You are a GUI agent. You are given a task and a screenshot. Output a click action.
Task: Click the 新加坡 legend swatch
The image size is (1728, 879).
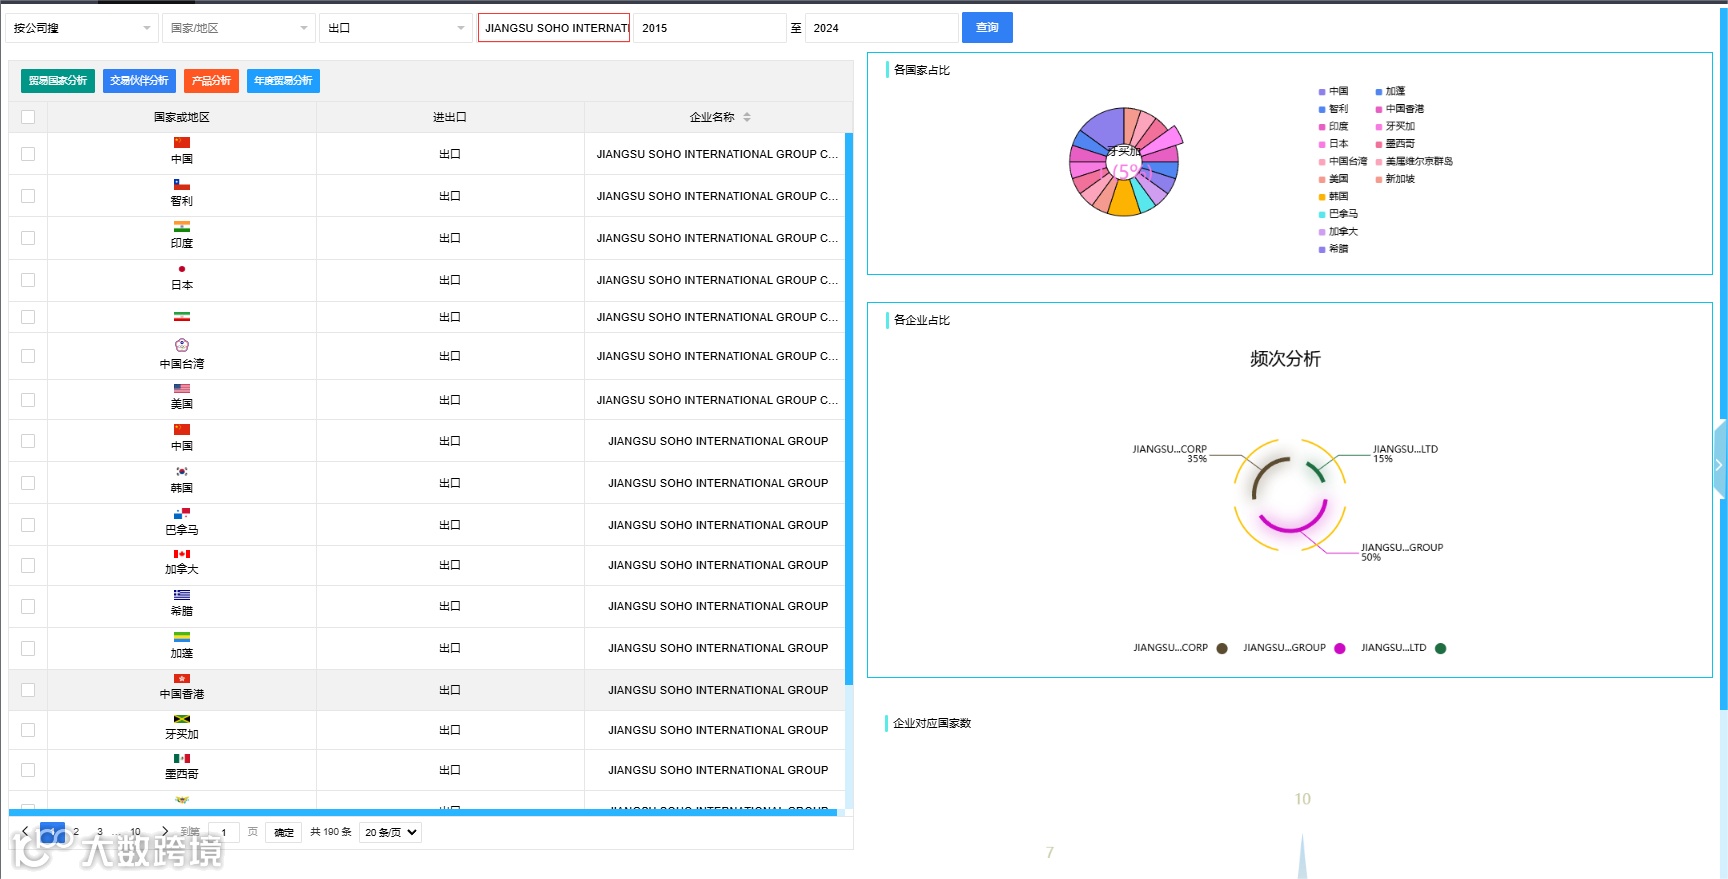point(1379,179)
